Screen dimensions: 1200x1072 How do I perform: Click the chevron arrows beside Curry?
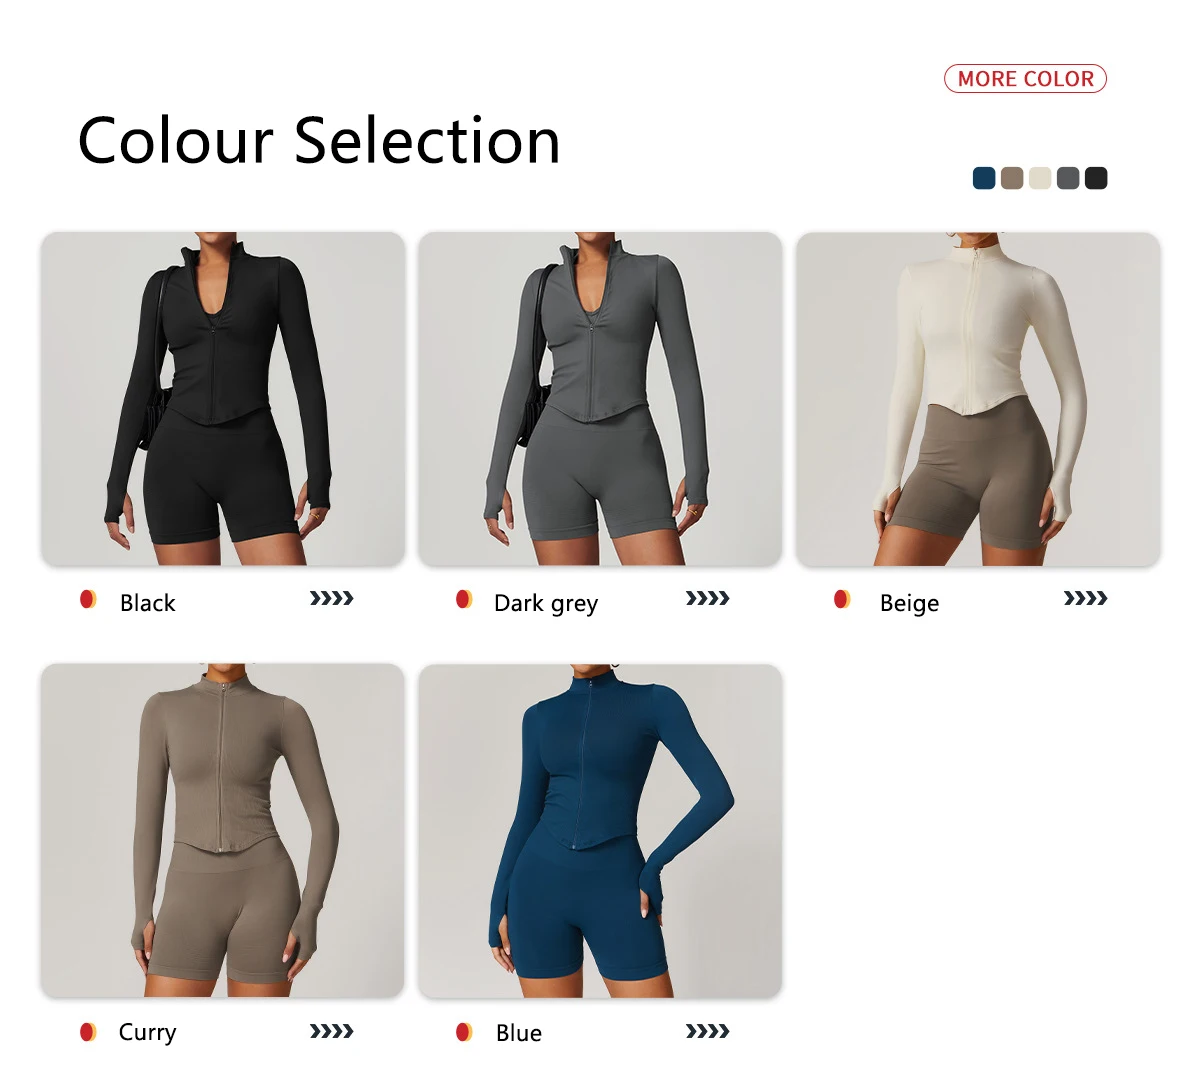pyautogui.click(x=331, y=1031)
